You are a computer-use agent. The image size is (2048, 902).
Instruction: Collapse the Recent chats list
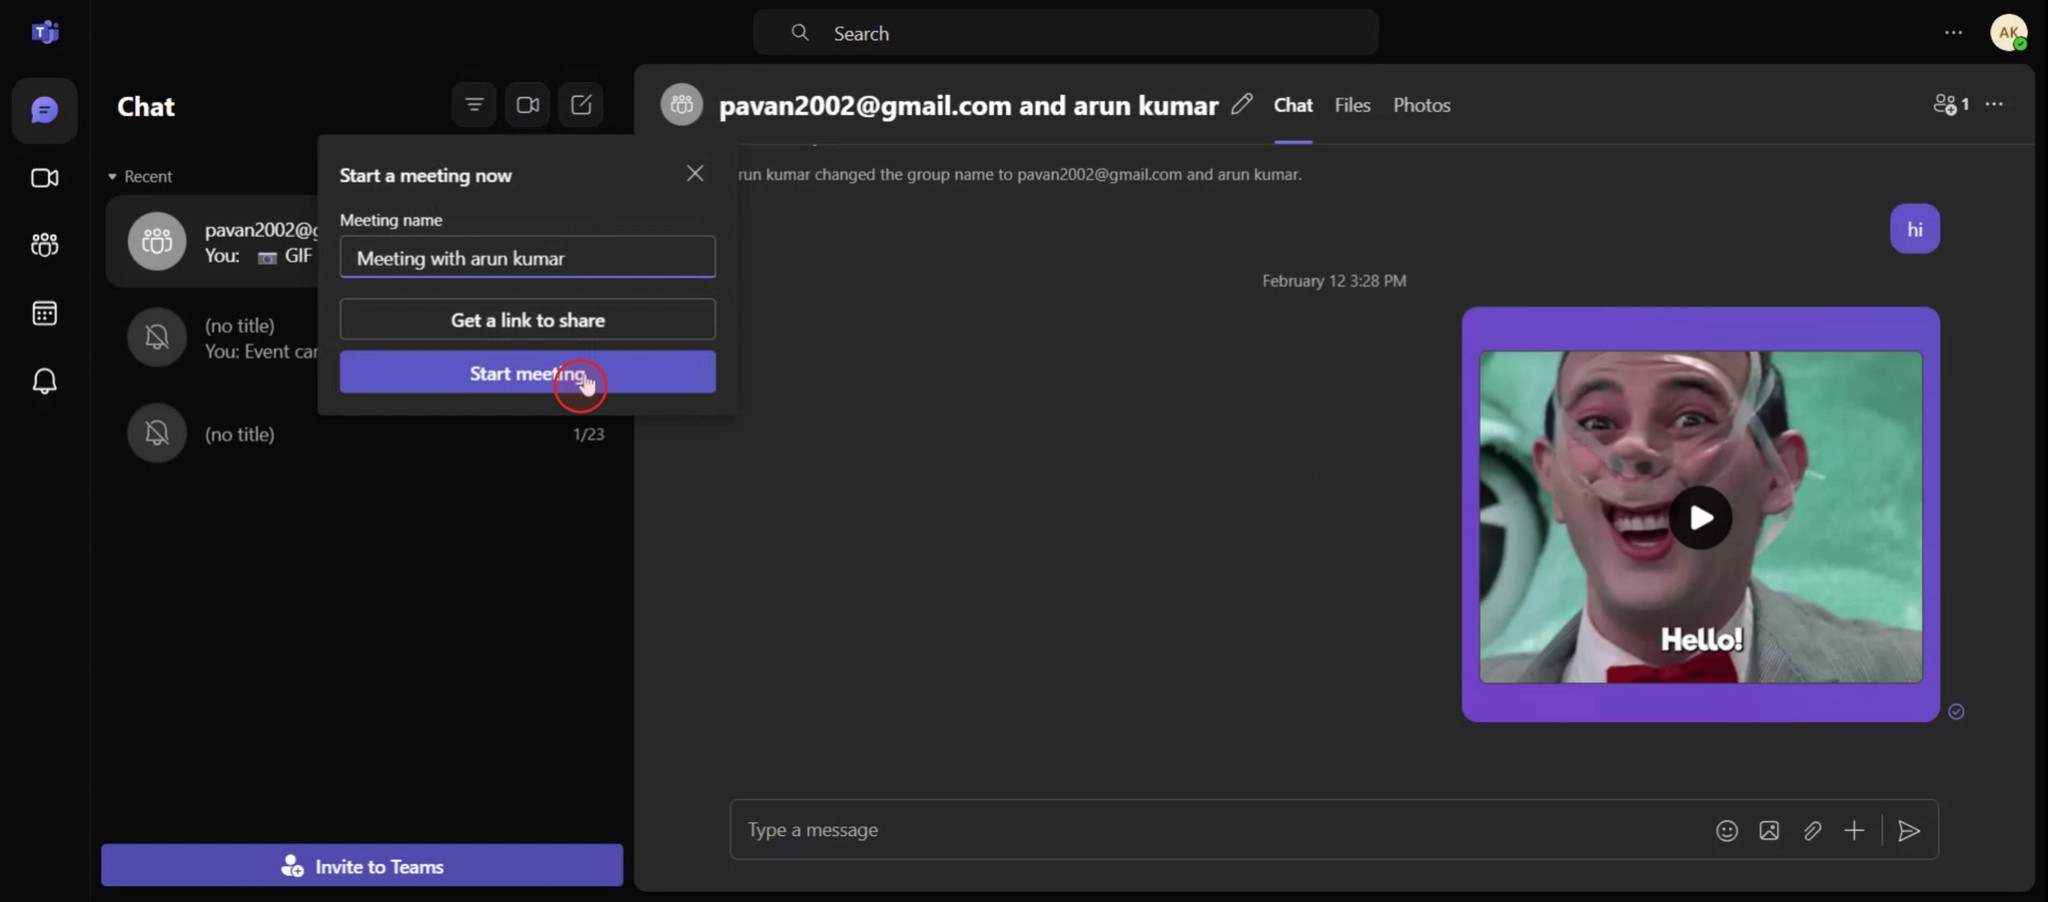[112, 176]
